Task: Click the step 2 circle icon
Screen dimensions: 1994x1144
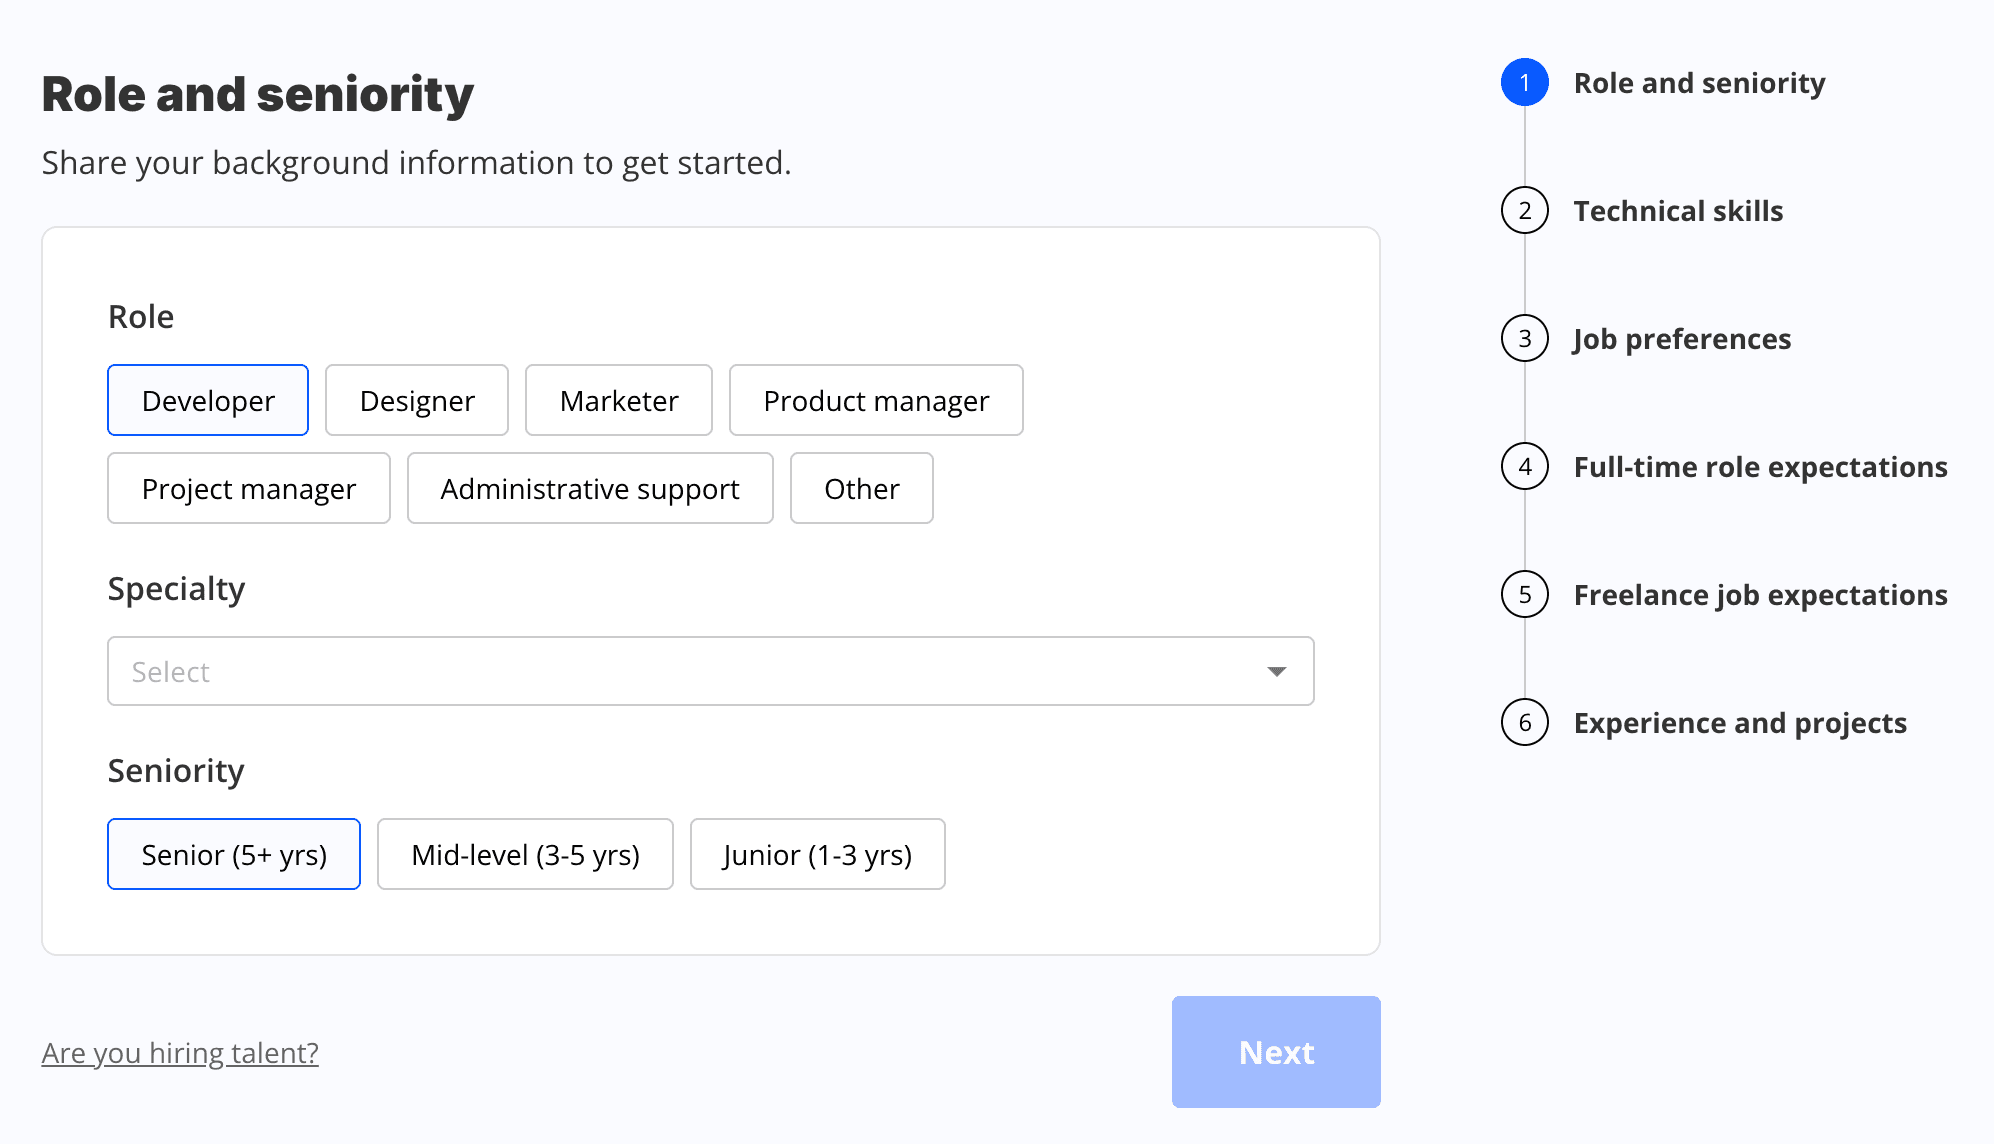Action: click(1524, 211)
